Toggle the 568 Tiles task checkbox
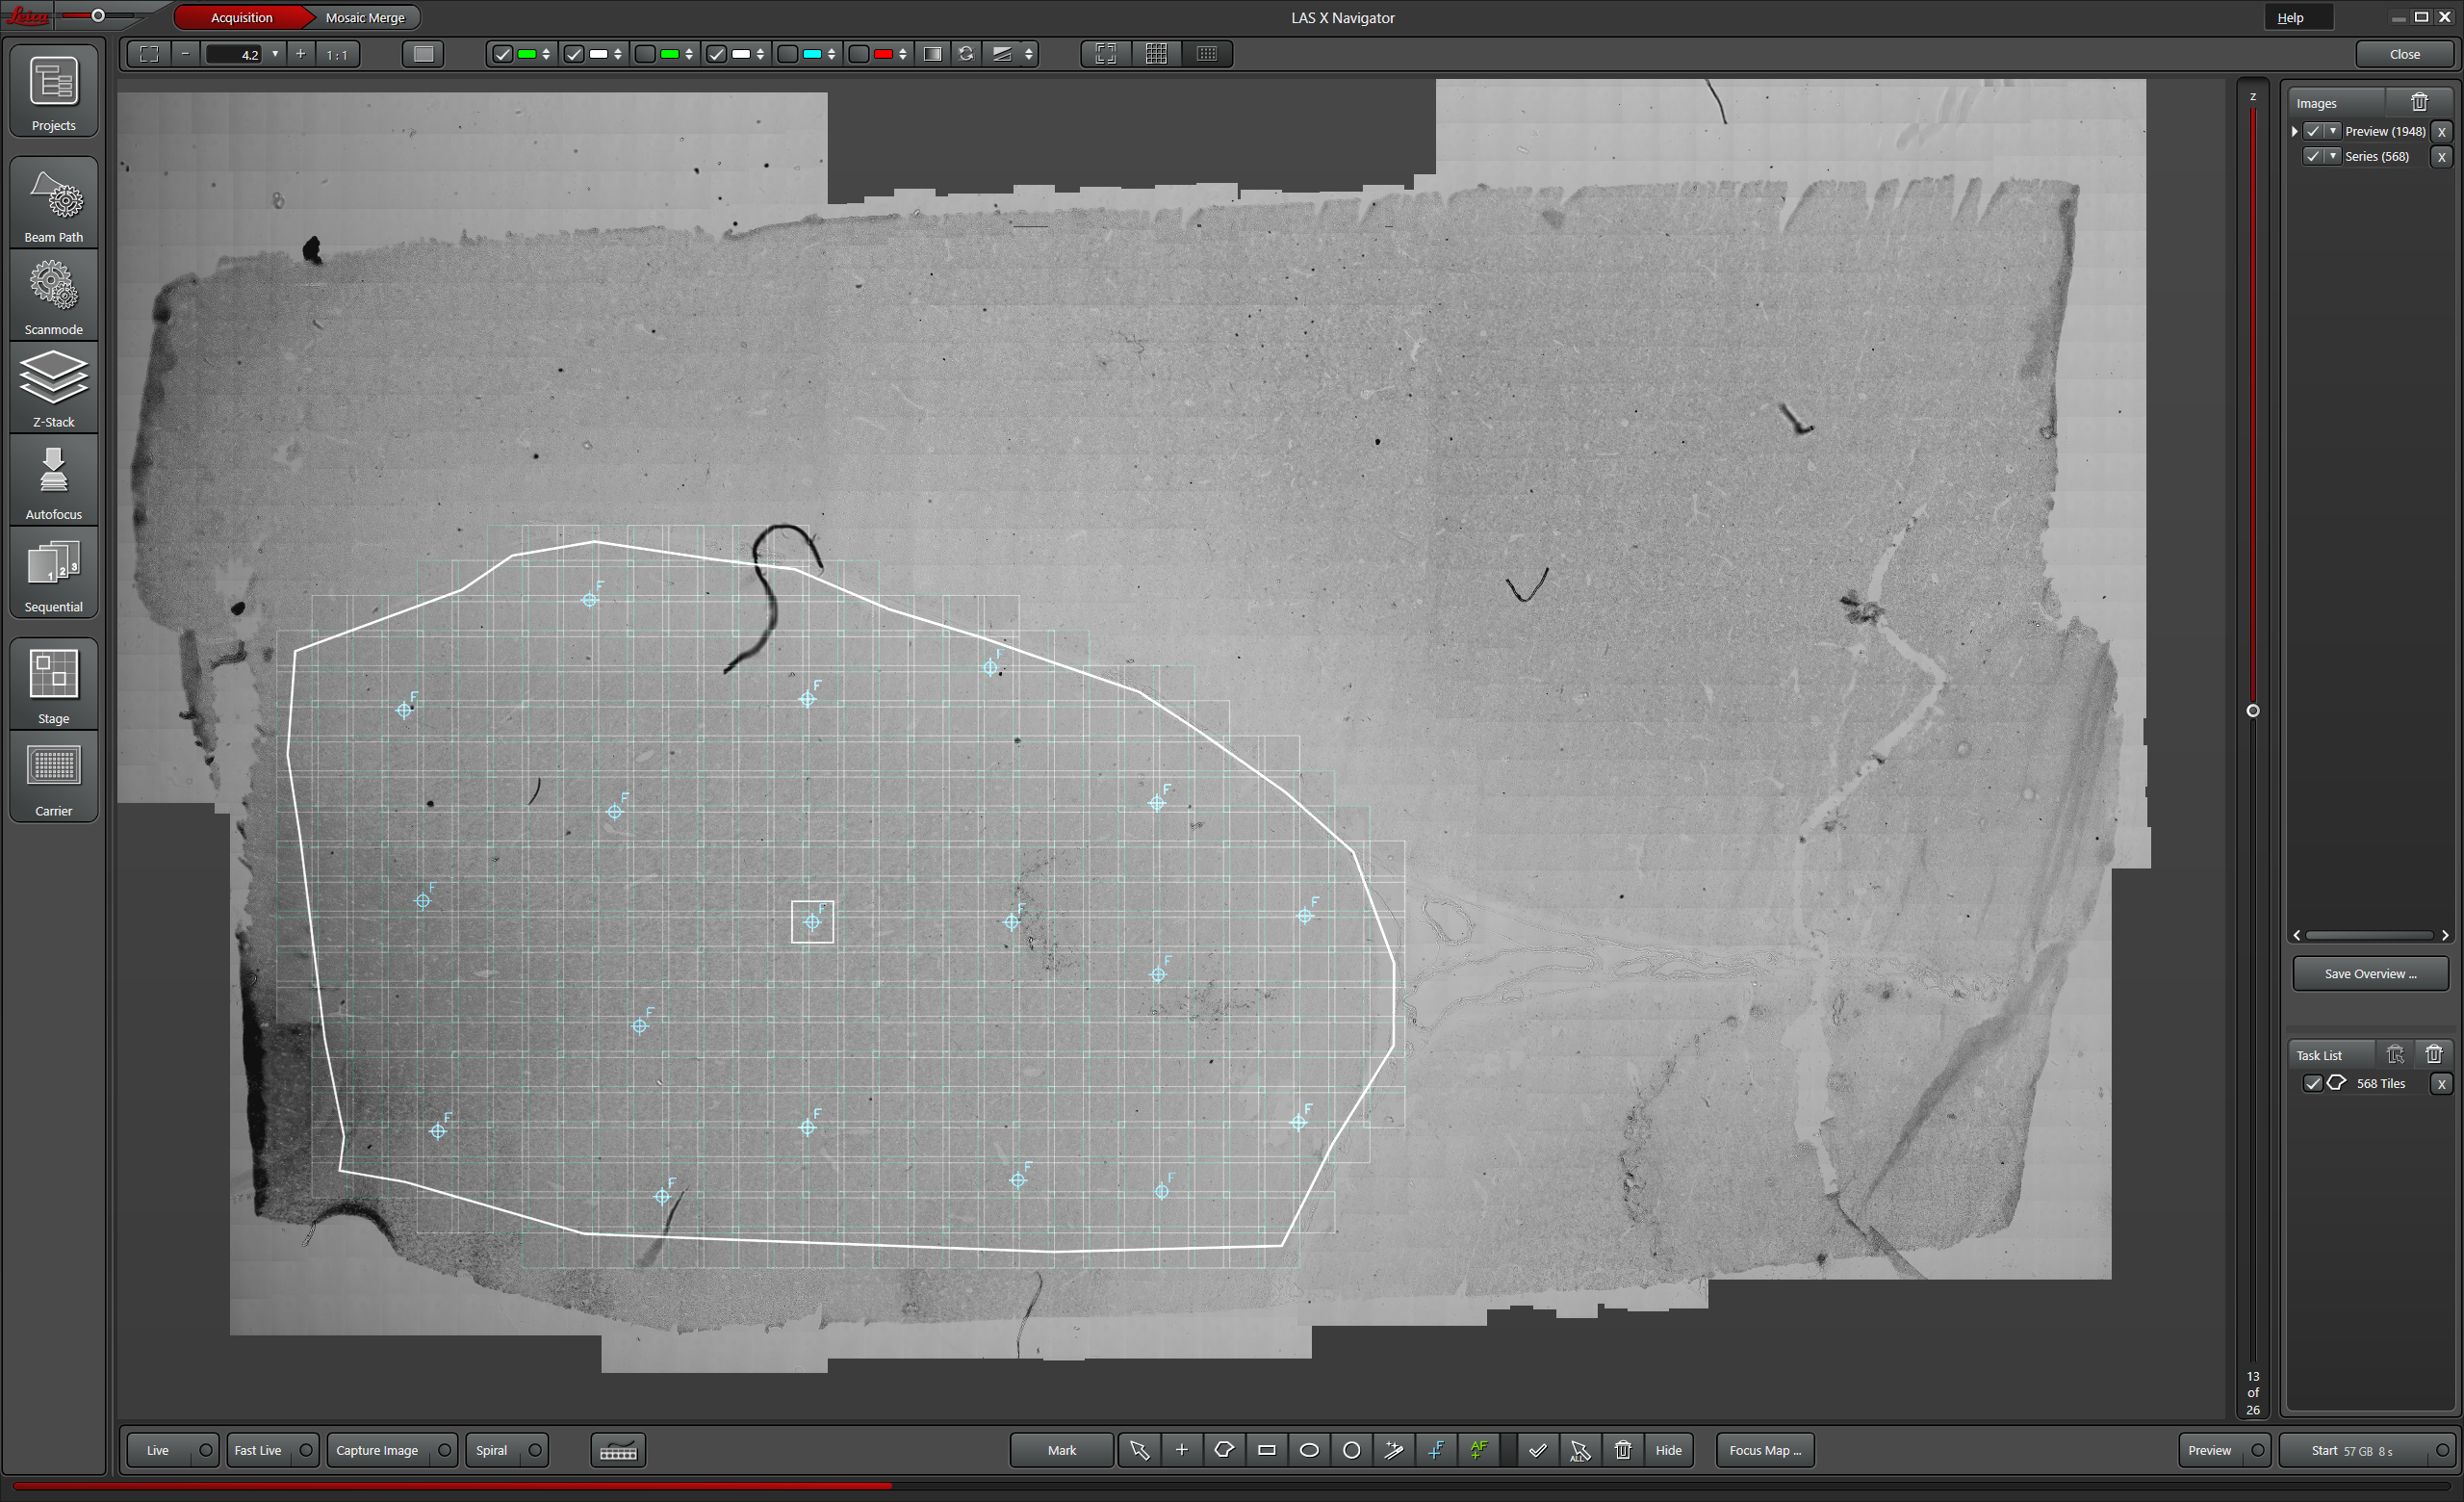This screenshot has height=1502, width=2464. (x=2313, y=1083)
